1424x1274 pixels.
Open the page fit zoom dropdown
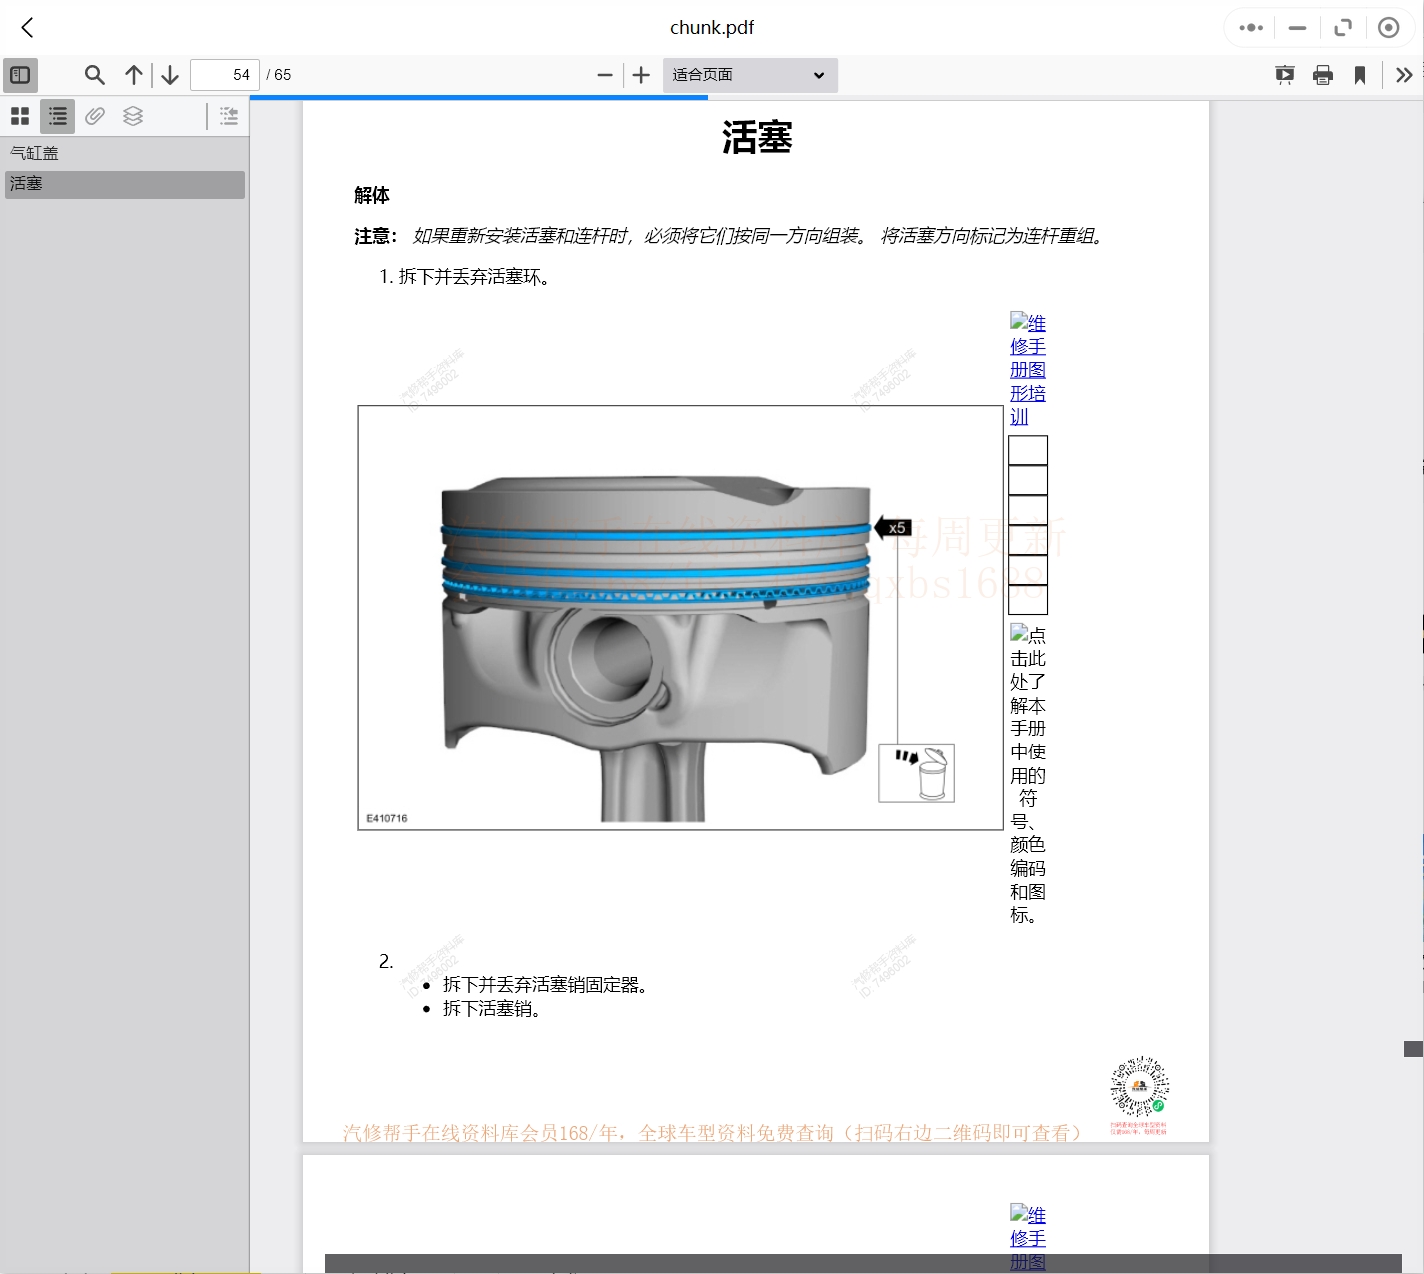point(750,75)
